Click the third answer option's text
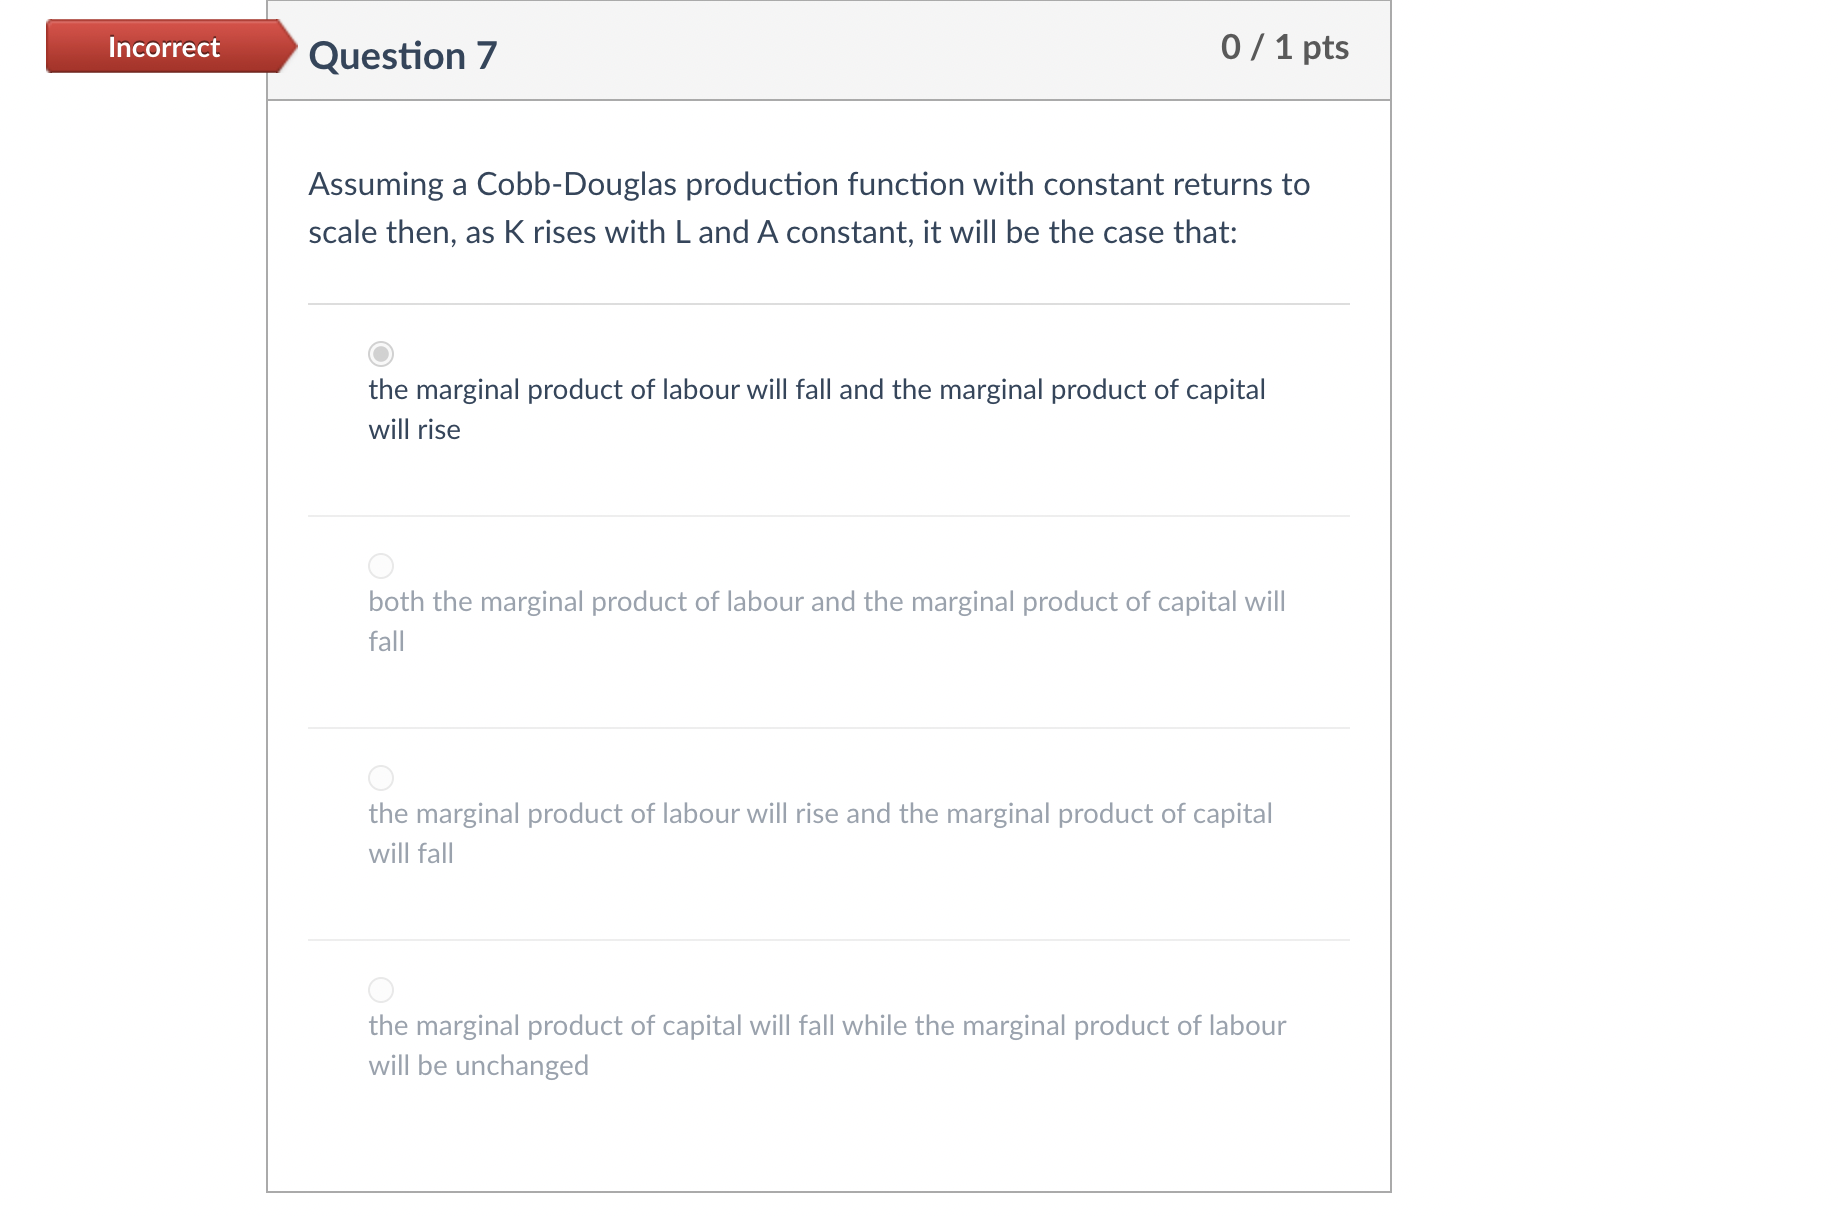This screenshot has width=1838, height=1216. point(820,832)
